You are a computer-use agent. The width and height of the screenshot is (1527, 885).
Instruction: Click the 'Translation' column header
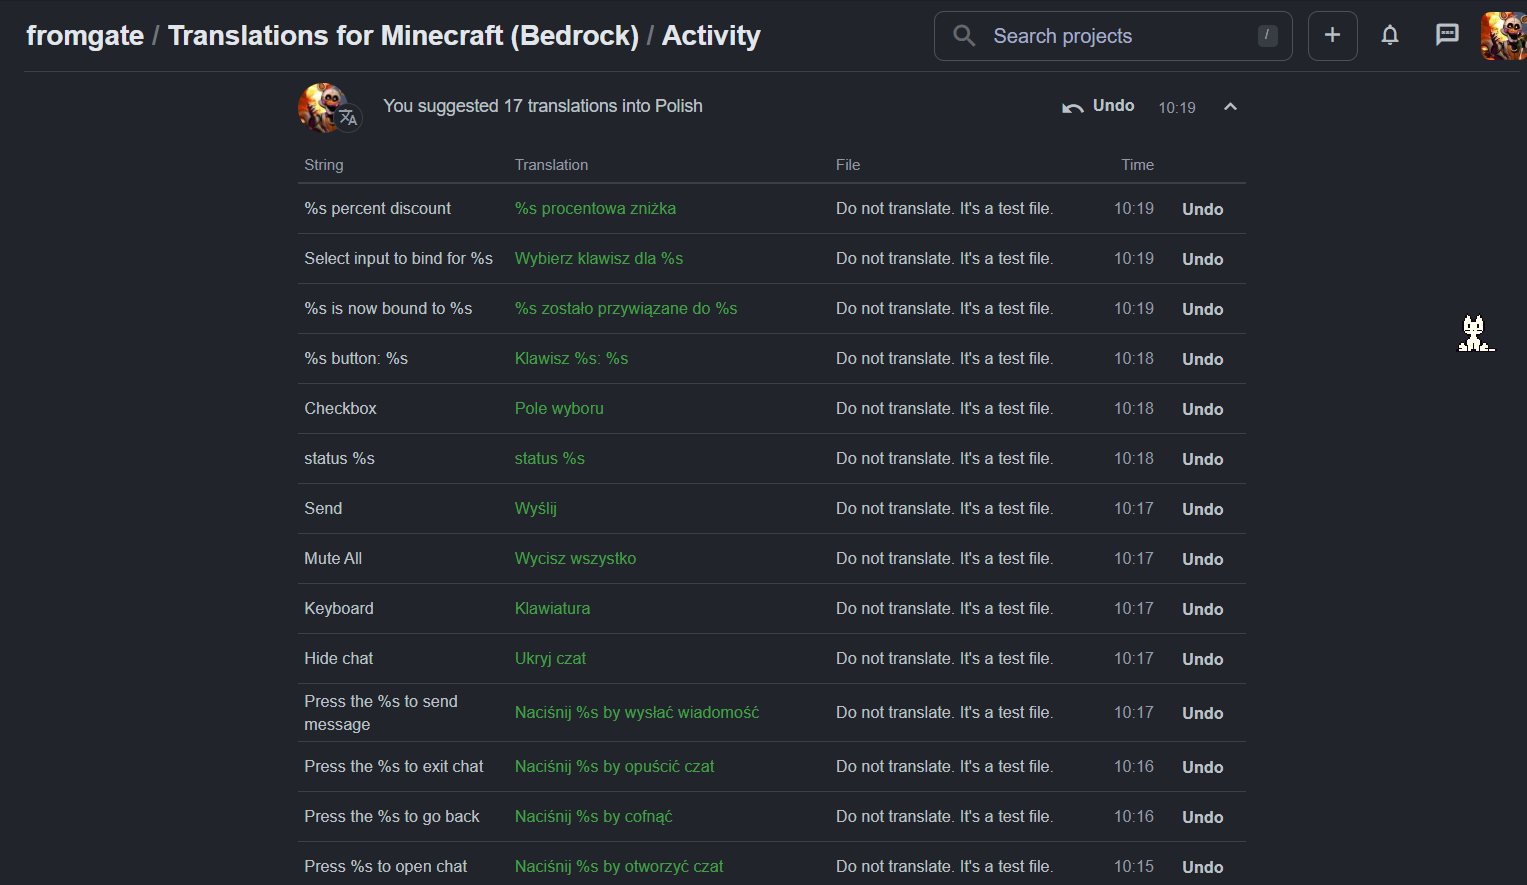pyautogui.click(x=551, y=165)
